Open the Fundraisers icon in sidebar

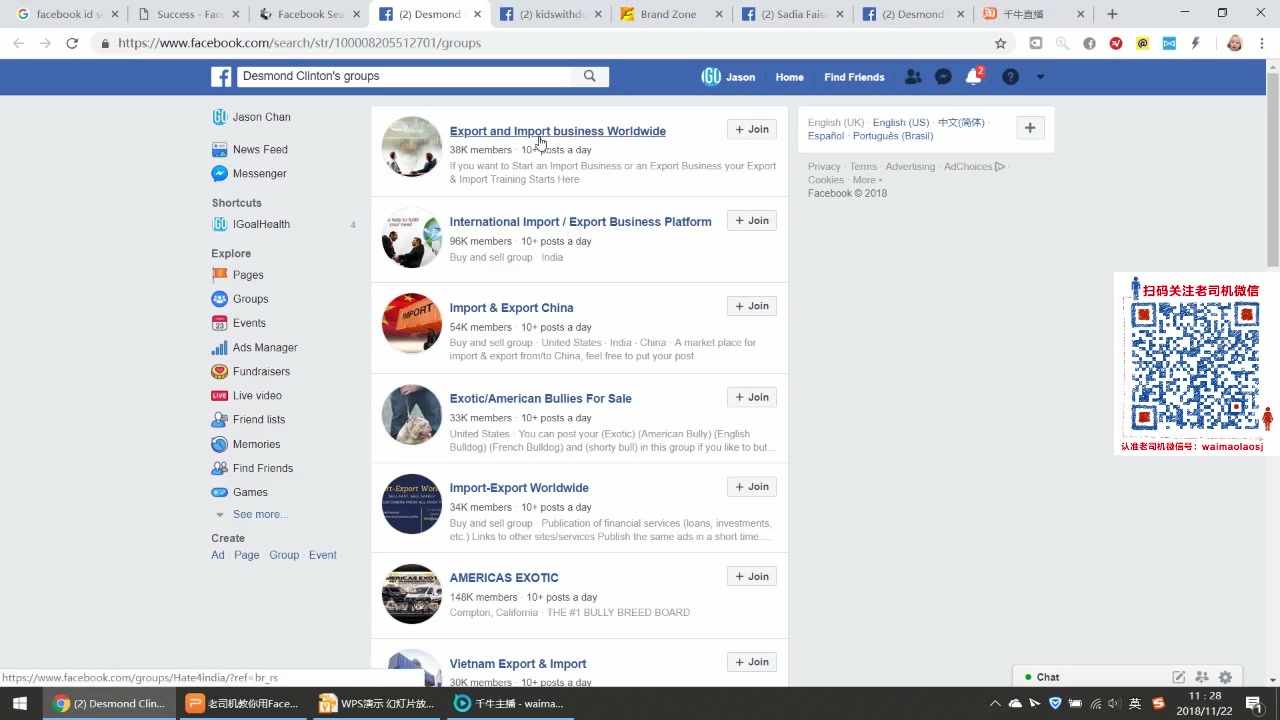(219, 371)
